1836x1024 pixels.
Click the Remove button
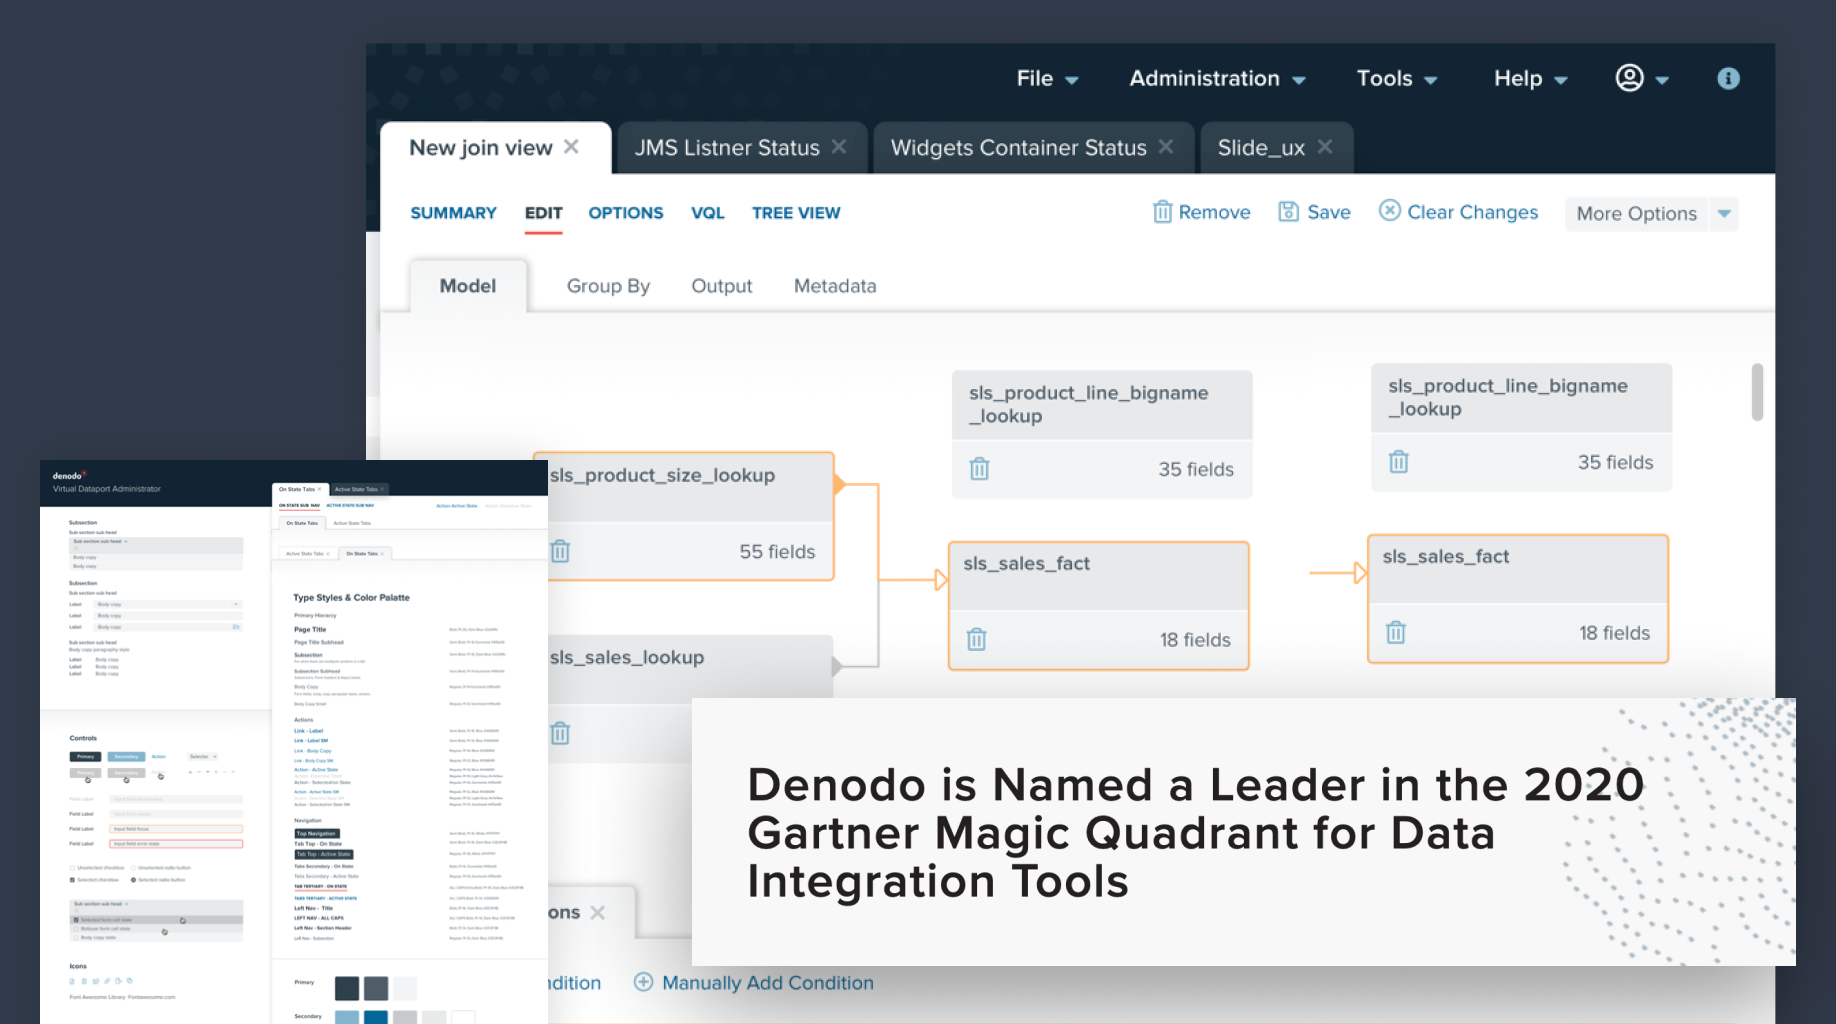[x=1201, y=212]
